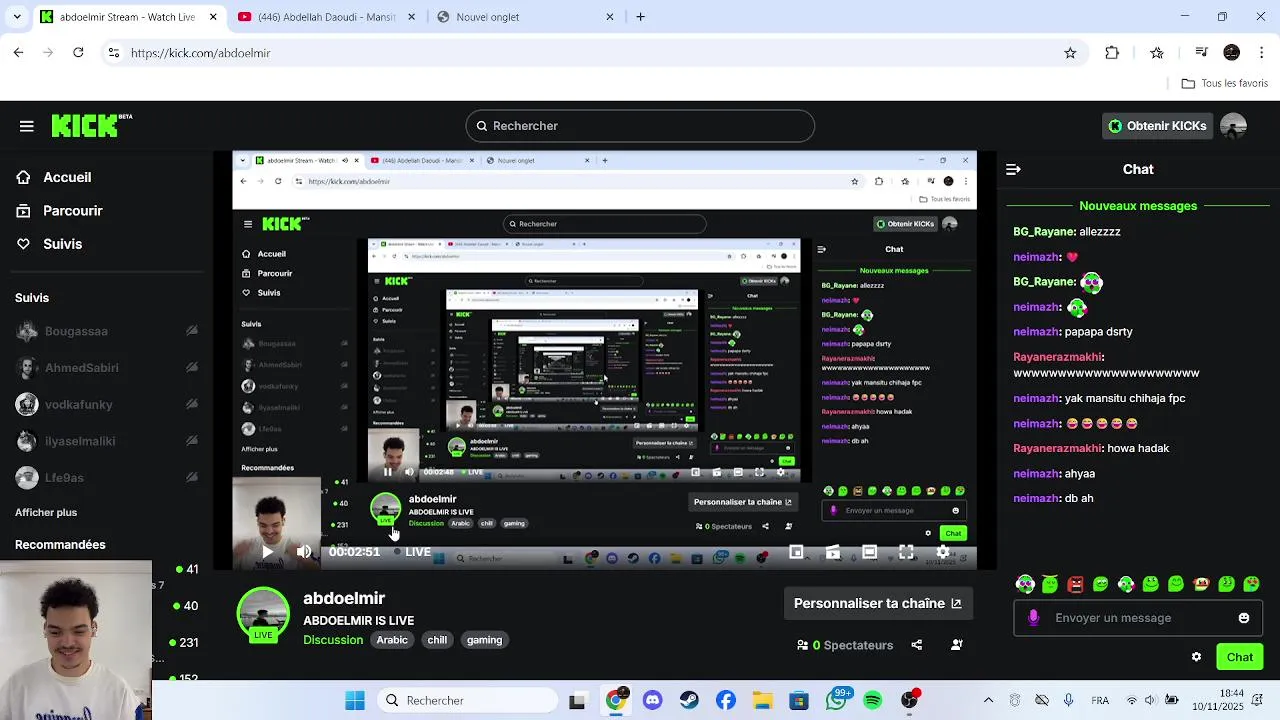
Task: Open Steam from the taskbar
Action: (x=689, y=701)
